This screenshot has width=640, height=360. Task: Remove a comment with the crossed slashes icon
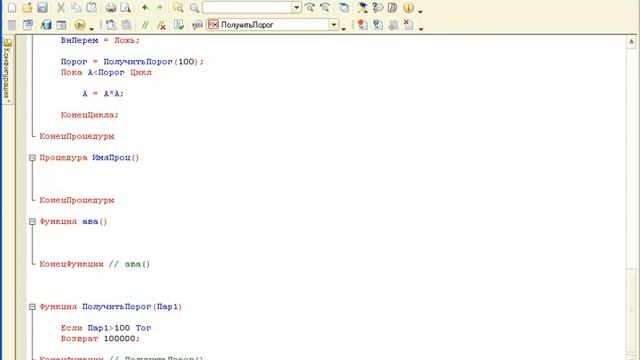click(162, 25)
